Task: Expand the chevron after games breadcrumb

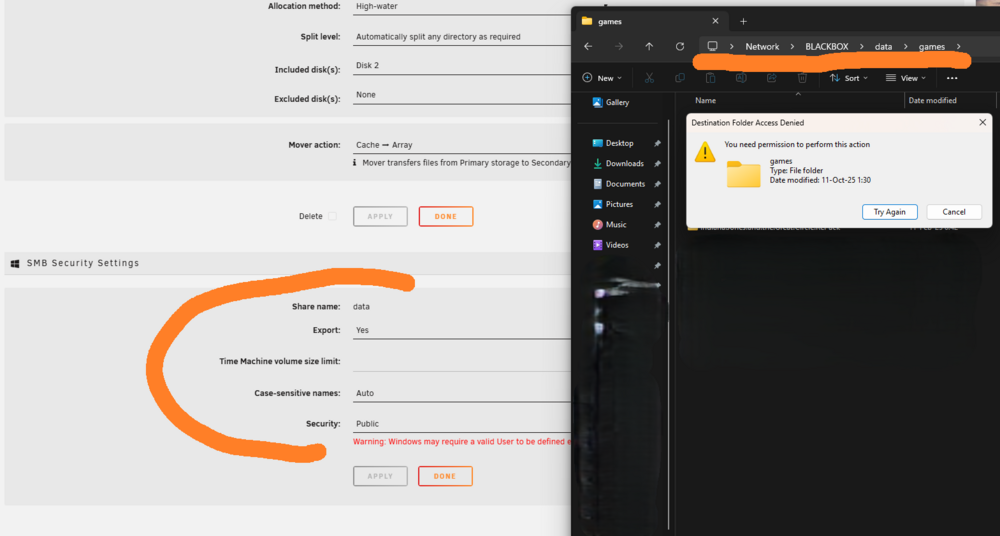Action: point(959,47)
